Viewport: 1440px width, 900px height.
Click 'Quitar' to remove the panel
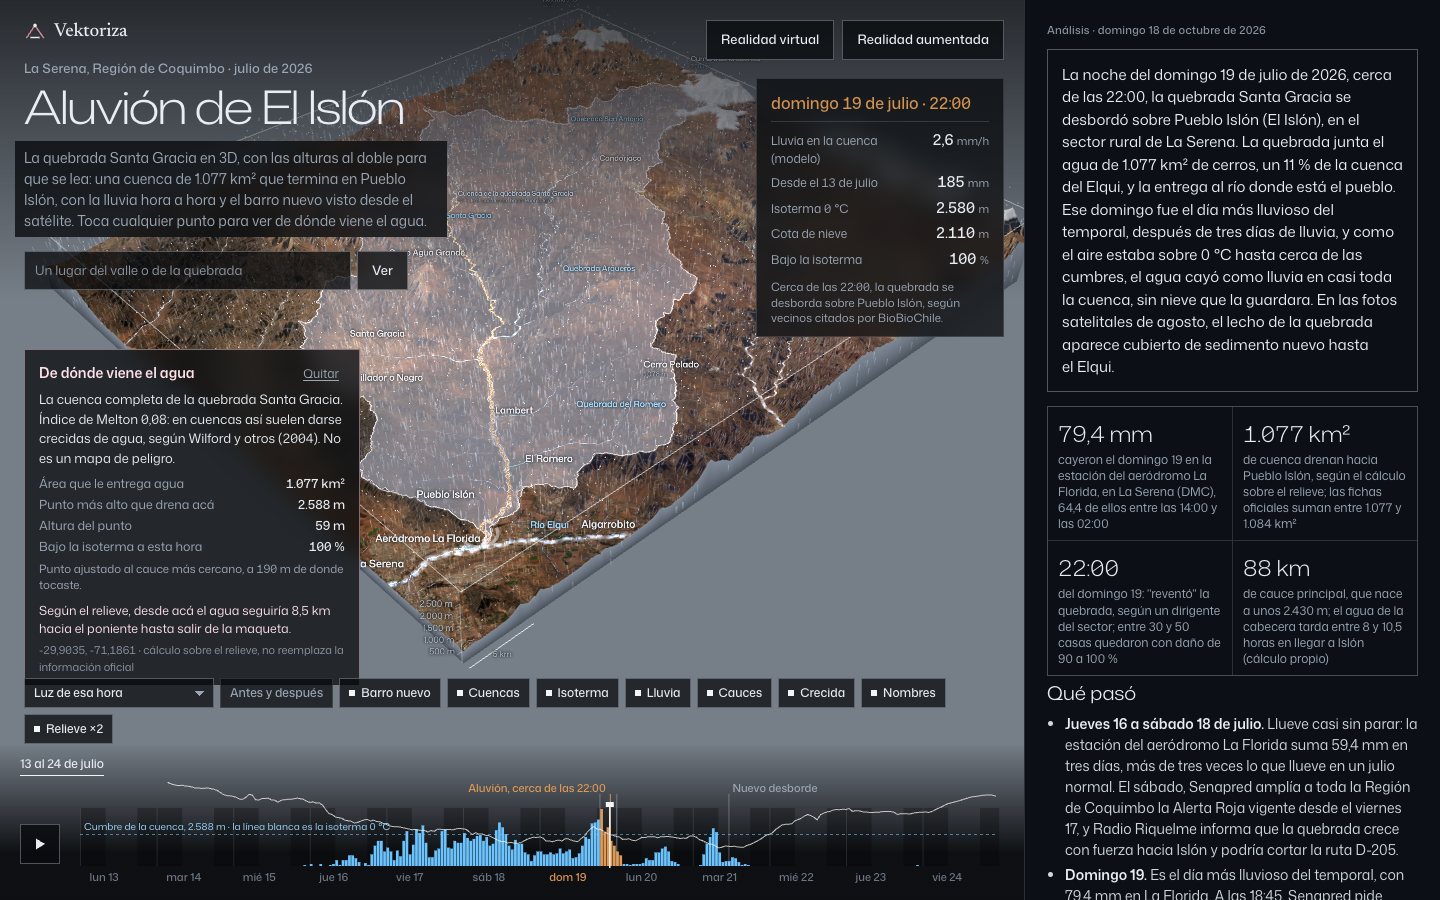point(321,374)
